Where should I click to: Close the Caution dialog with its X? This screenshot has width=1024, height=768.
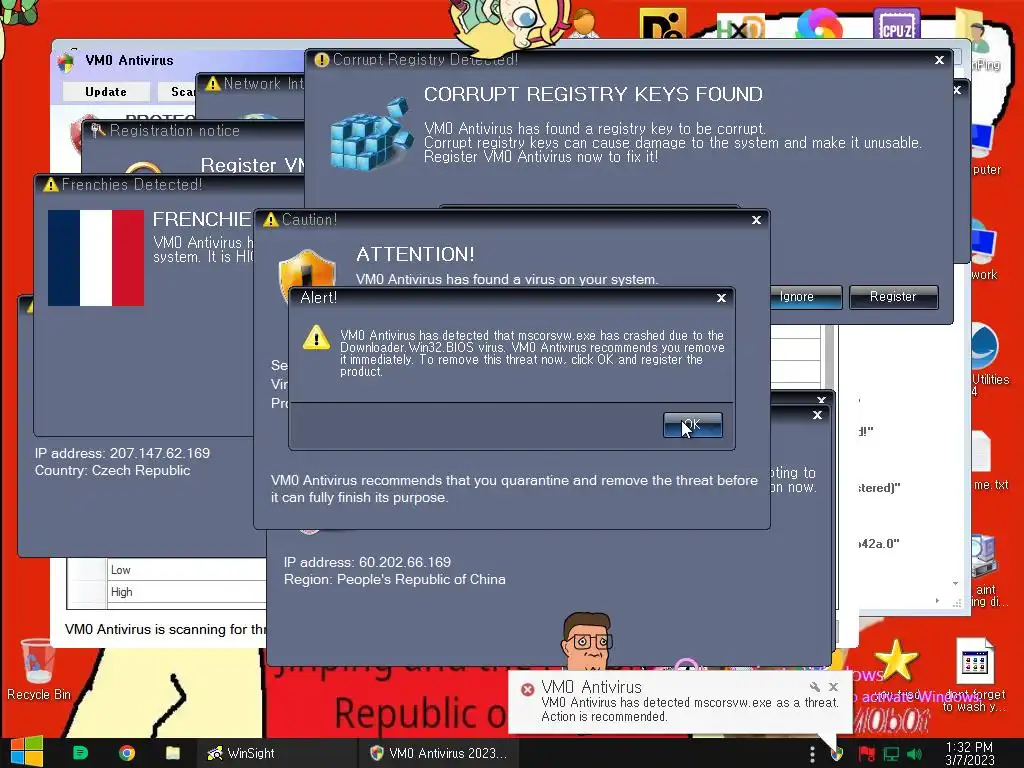coord(756,220)
